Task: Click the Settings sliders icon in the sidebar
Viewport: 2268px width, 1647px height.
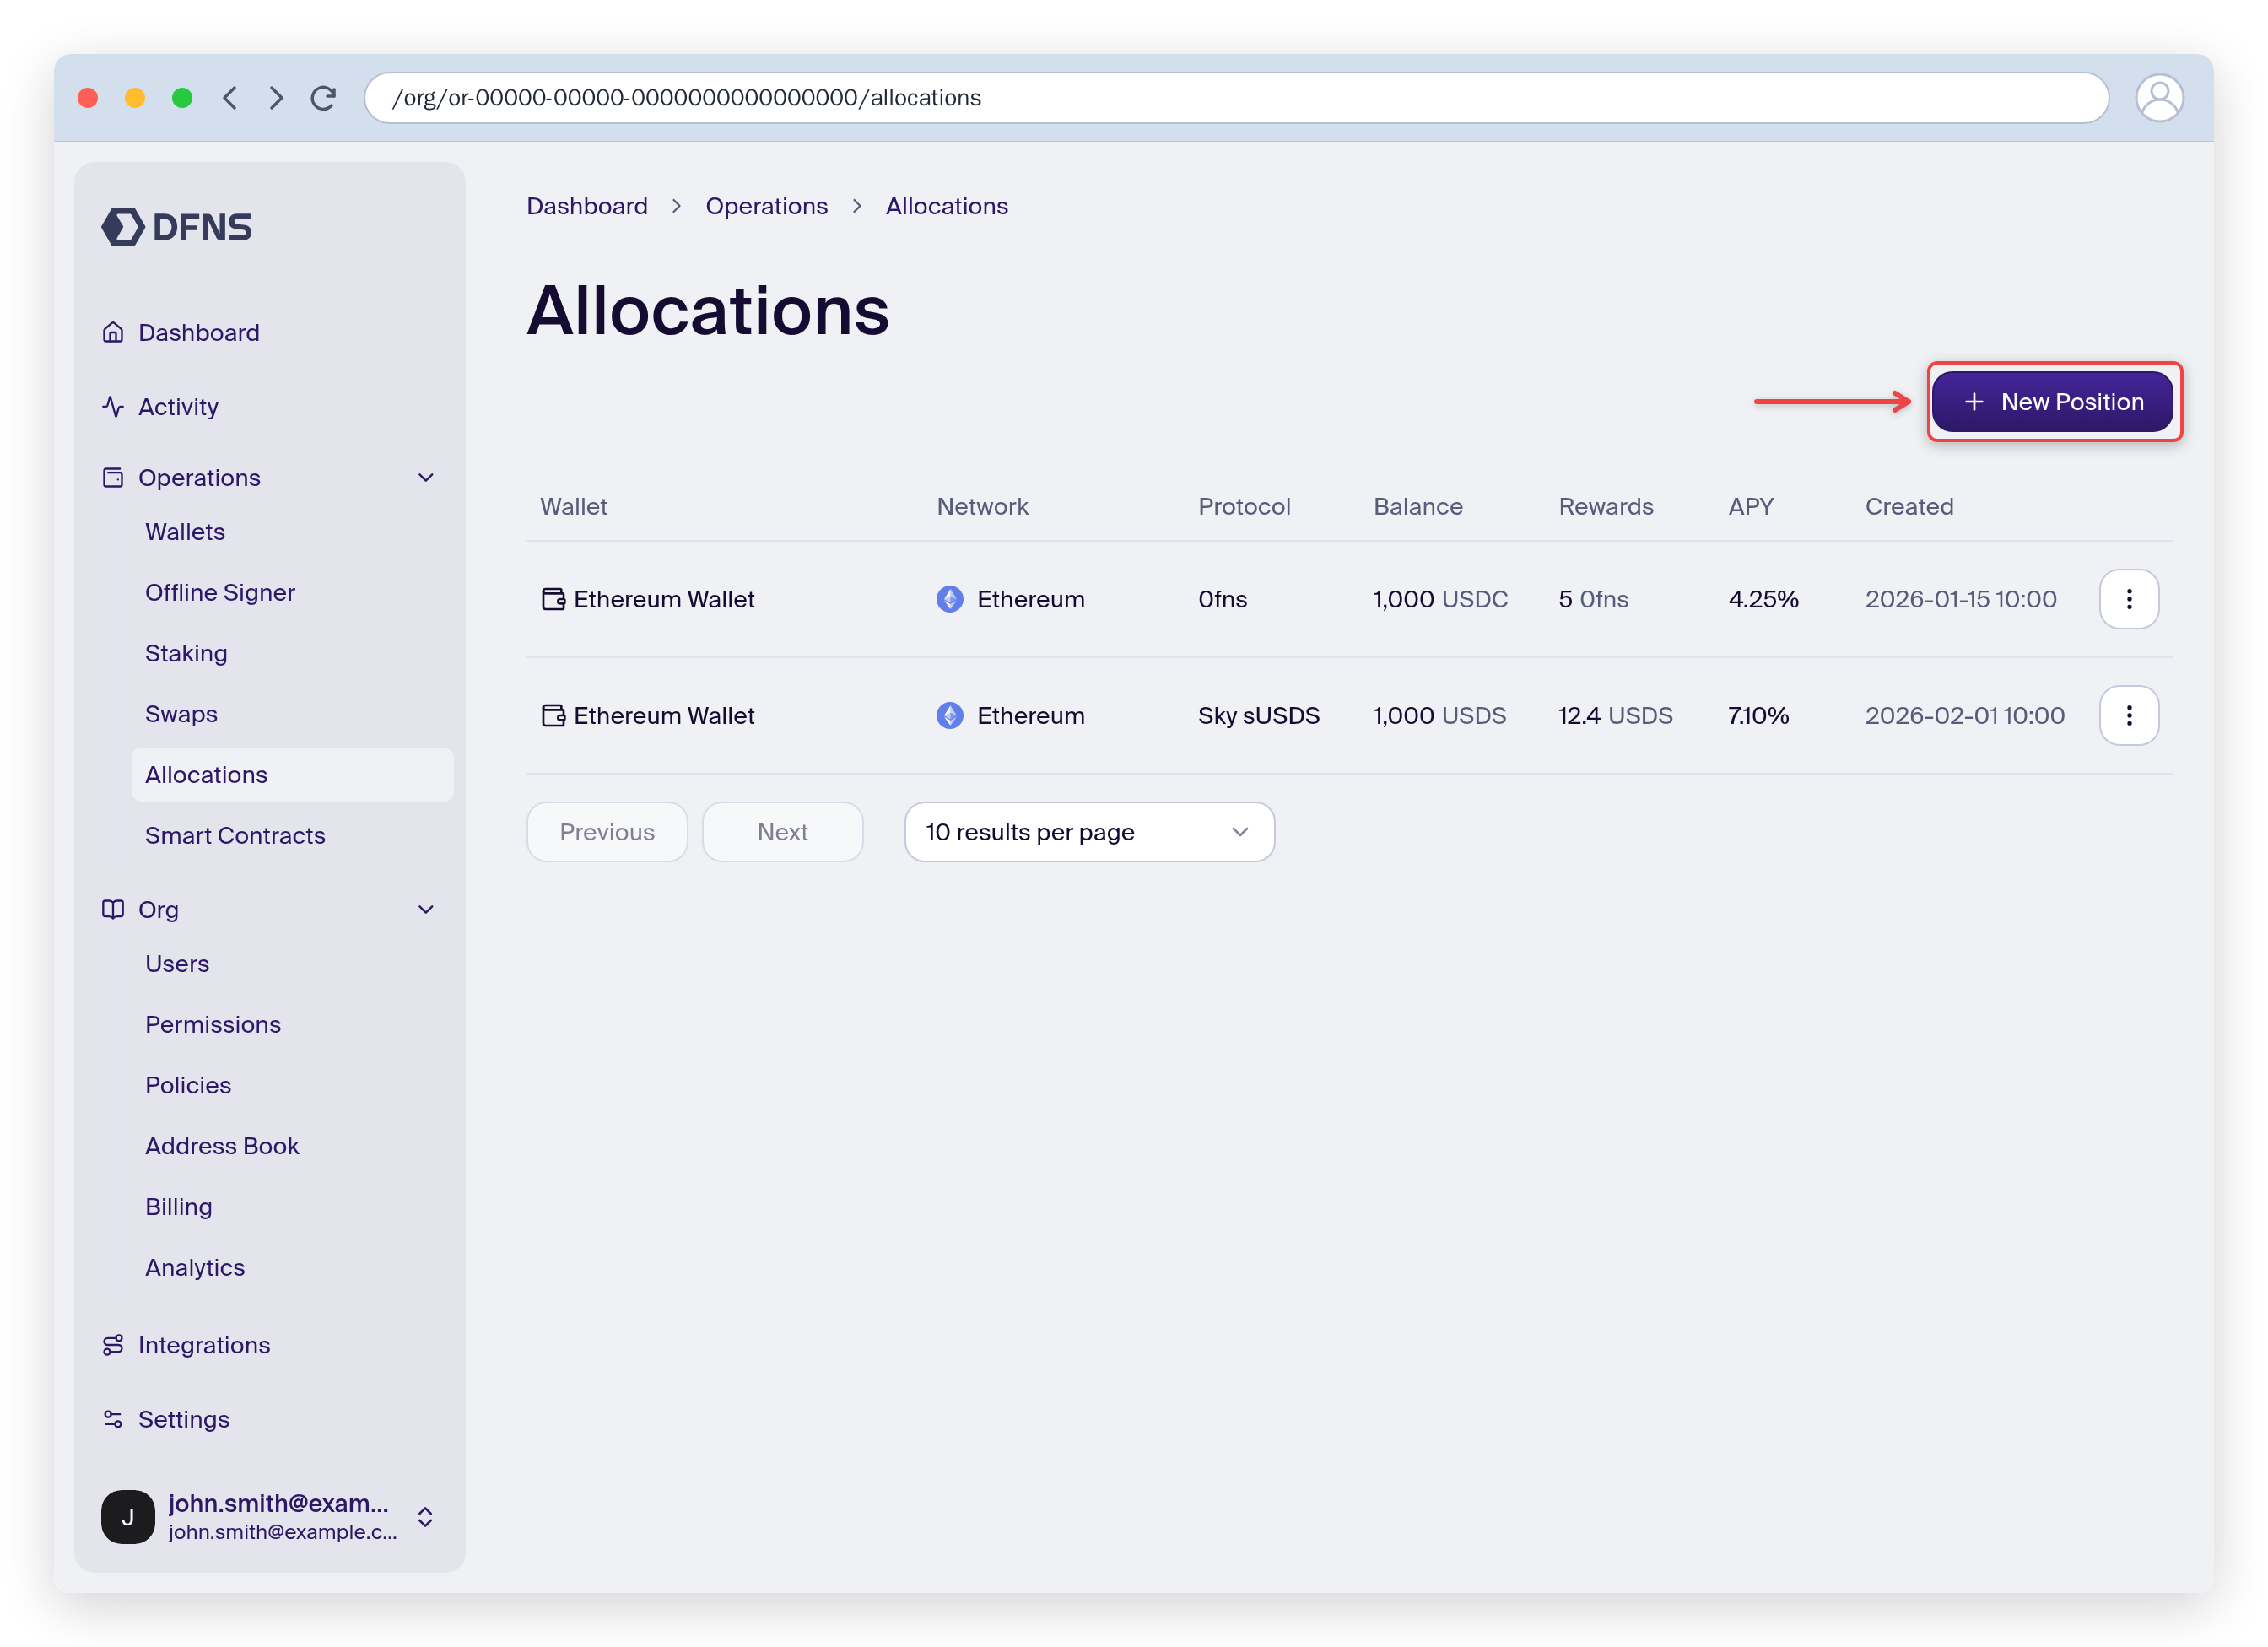Action: point(113,1419)
